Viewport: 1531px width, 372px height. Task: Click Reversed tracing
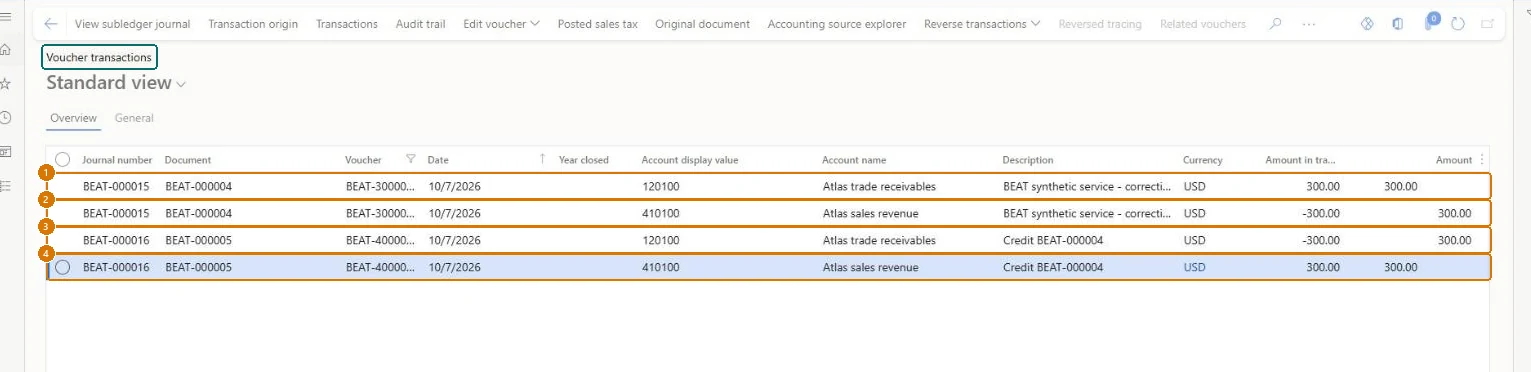click(x=1100, y=24)
